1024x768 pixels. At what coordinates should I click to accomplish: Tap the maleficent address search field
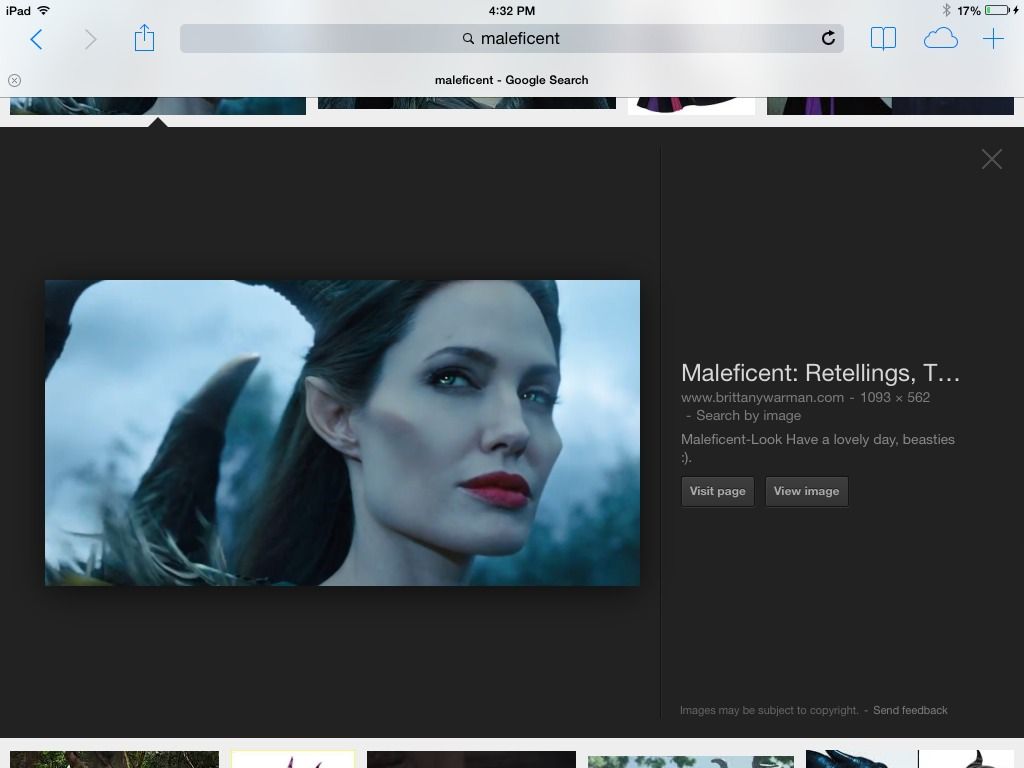pos(511,39)
